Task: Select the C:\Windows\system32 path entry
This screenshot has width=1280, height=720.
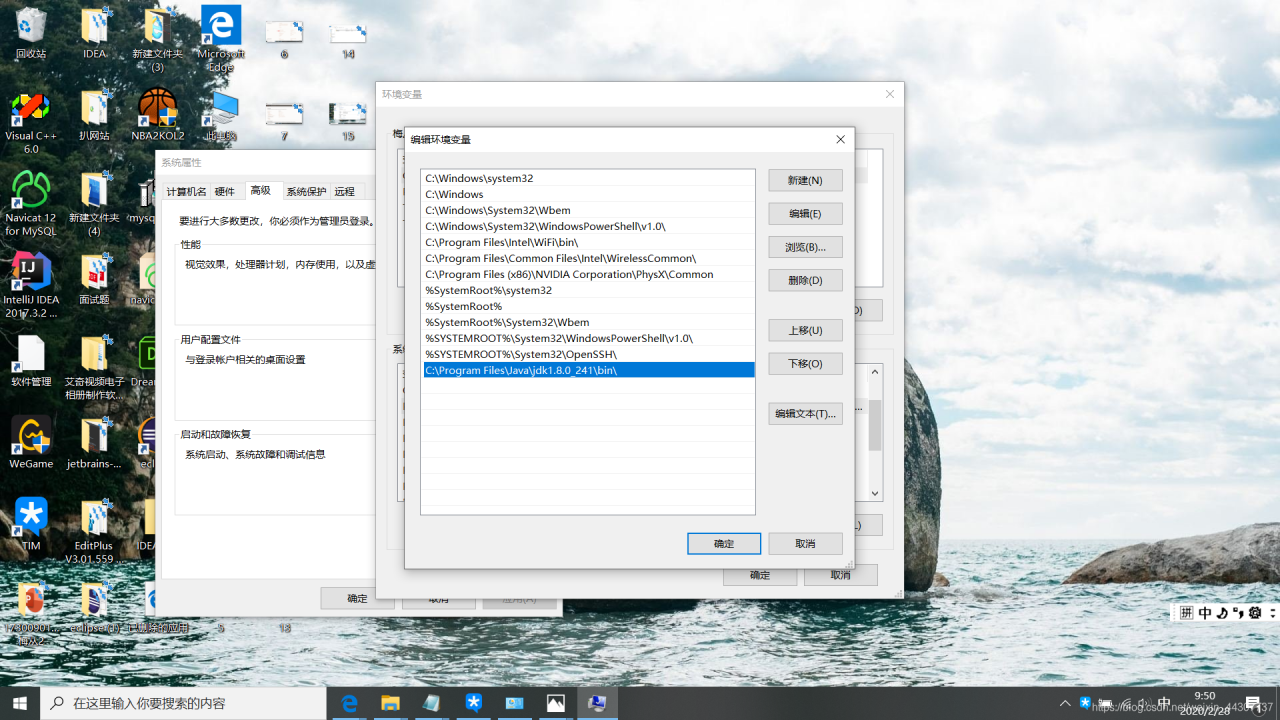Action: [588, 178]
